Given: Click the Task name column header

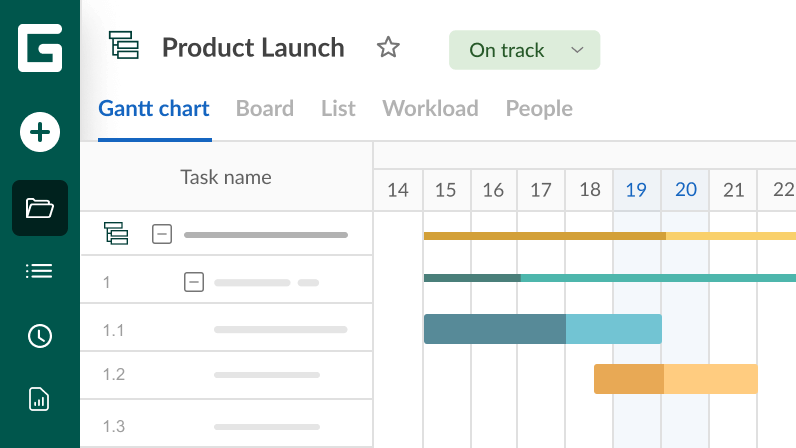Looking at the screenshot, I should [226, 177].
